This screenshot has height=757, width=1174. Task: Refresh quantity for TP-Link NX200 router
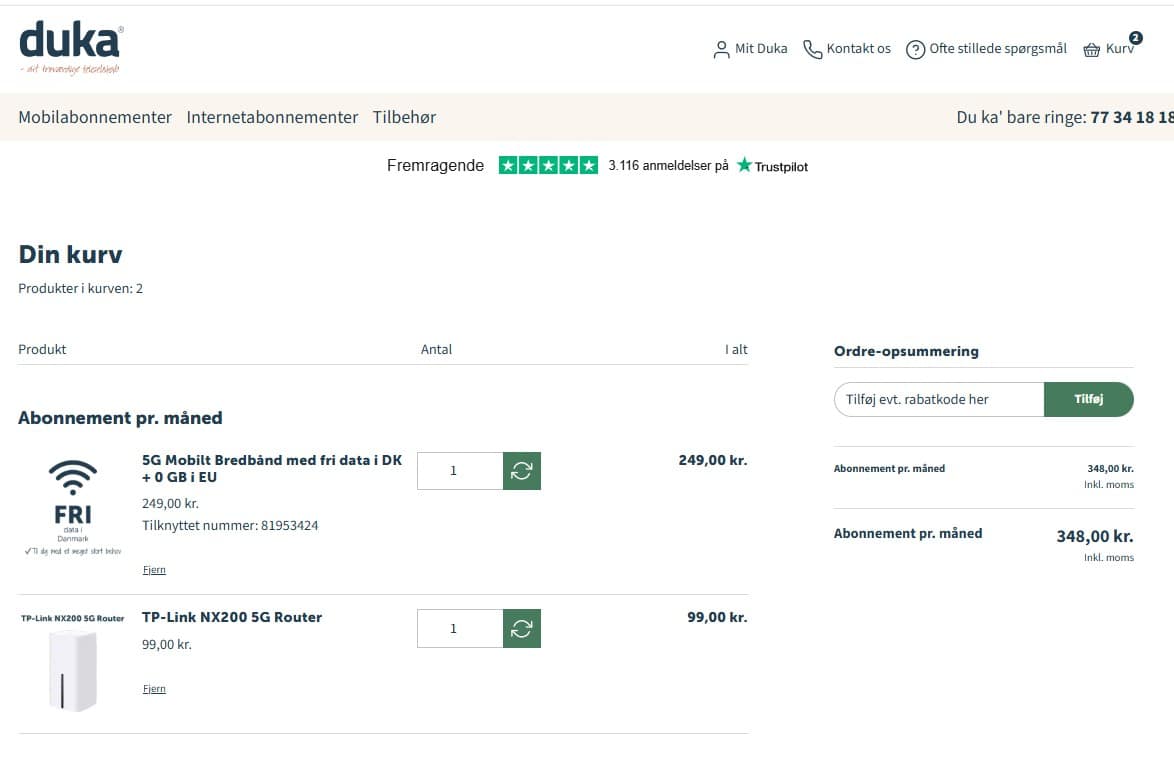click(x=521, y=629)
